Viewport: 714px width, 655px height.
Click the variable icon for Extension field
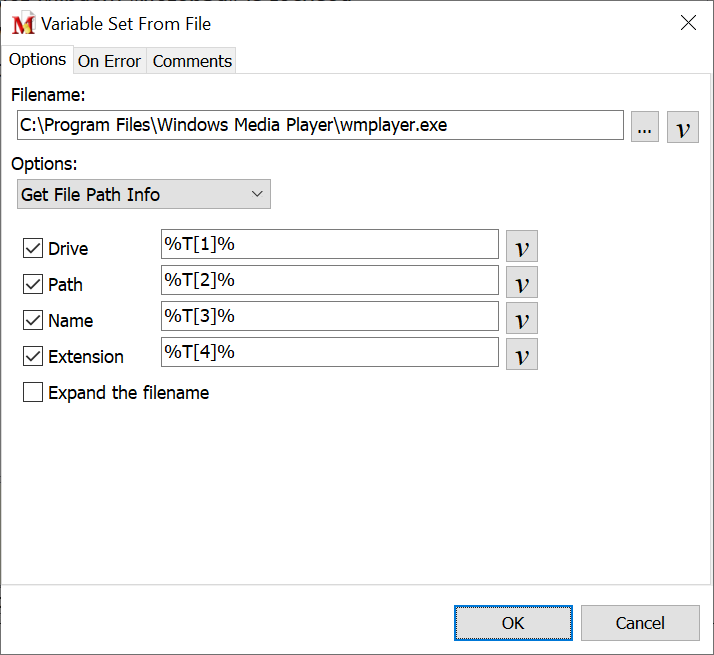click(521, 354)
